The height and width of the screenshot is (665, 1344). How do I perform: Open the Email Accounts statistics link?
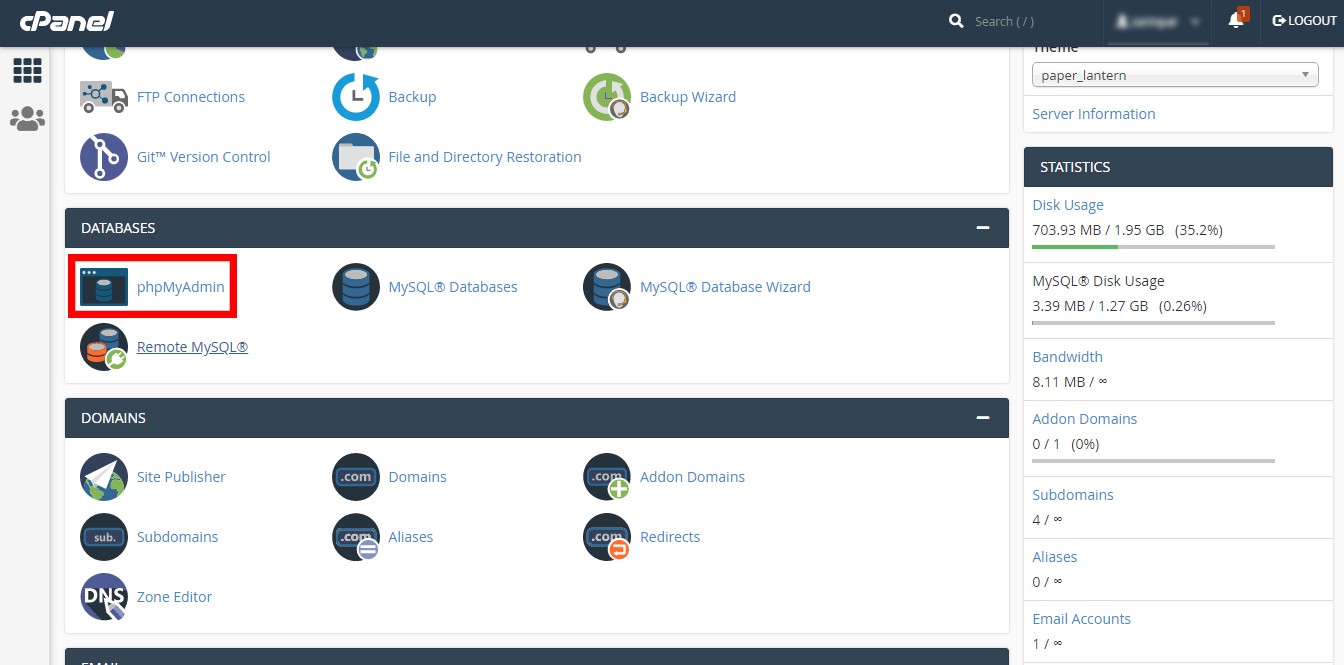pyautogui.click(x=1081, y=619)
